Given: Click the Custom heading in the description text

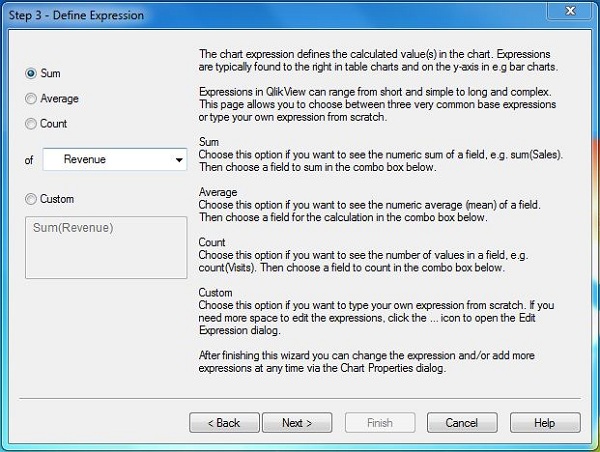Looking at the screenshot, I should (x=217, y=291).
